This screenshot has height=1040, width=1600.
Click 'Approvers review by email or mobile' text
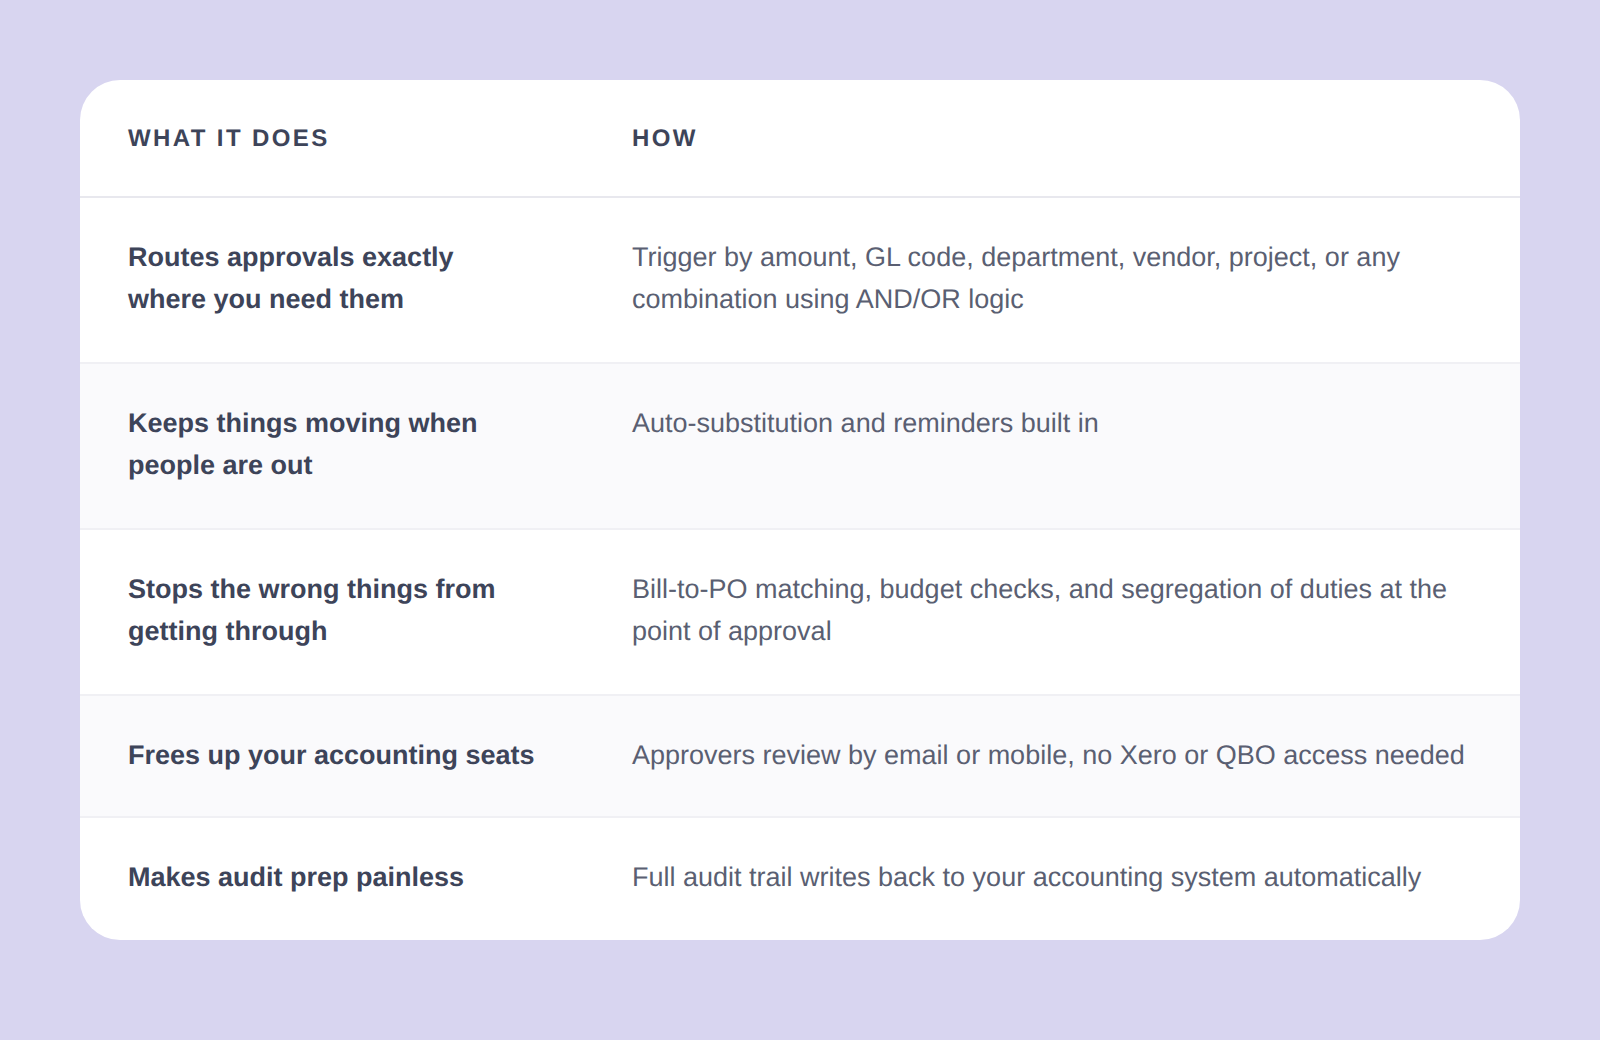(x=1048, y=755)
